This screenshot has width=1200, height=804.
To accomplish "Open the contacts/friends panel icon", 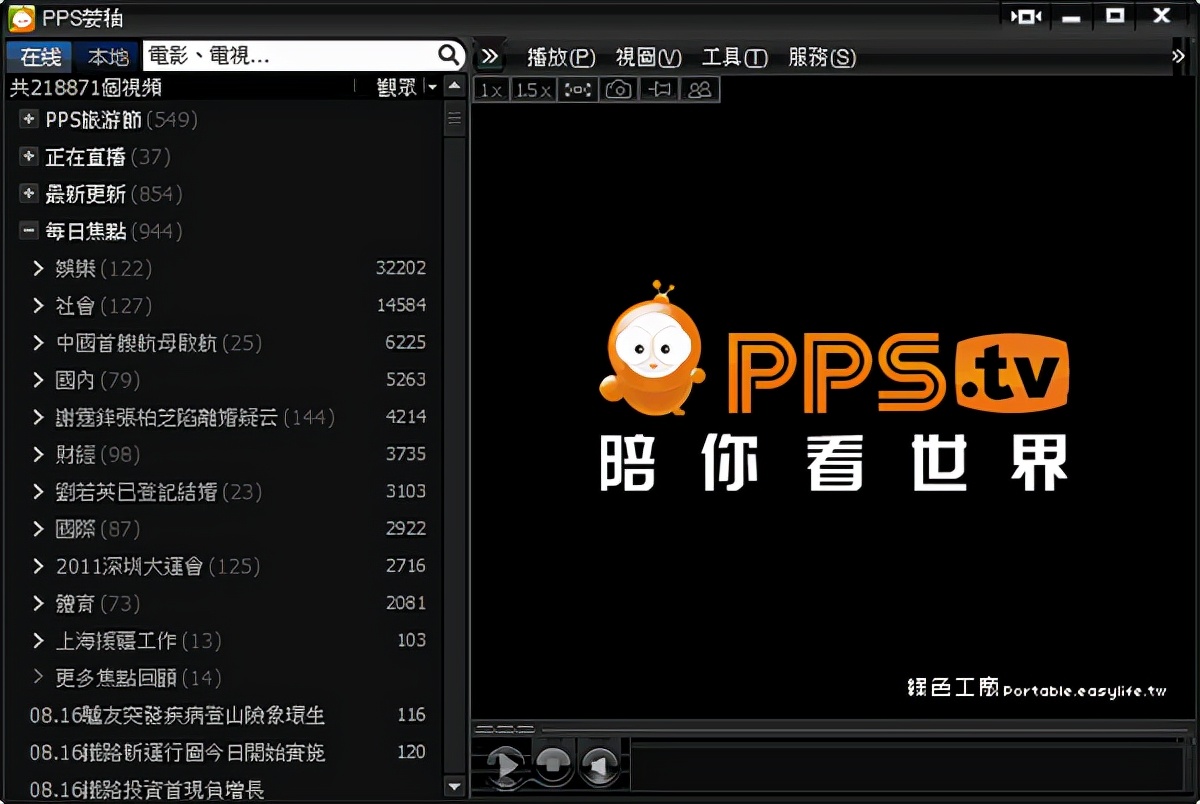I will [699, 89].
